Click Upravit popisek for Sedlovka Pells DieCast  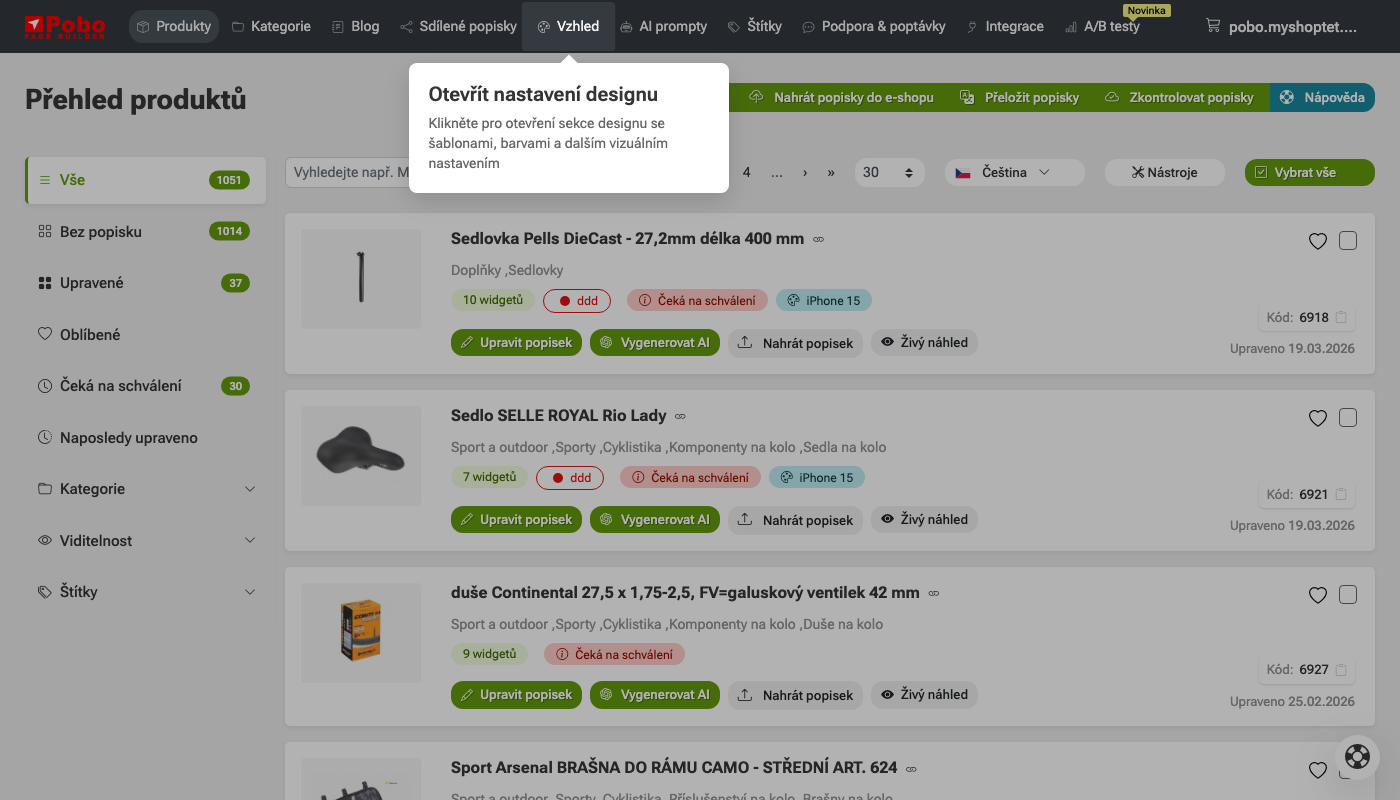(x=516, y=343)
